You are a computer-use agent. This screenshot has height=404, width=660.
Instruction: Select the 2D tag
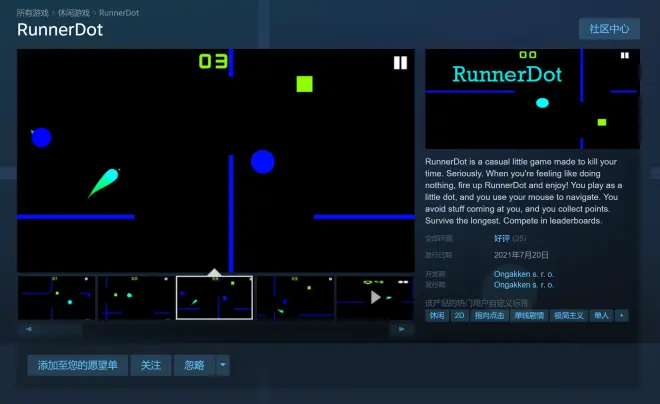[x=459, y=316]
